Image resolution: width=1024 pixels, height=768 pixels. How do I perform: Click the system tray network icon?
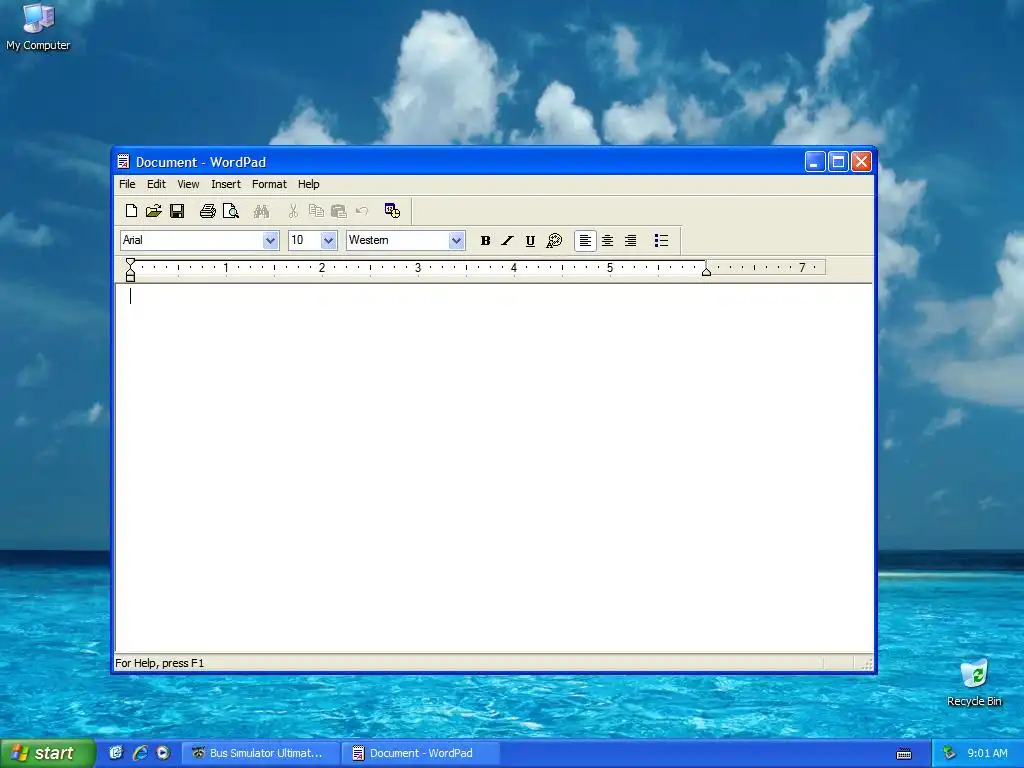(x=950, y=753)
